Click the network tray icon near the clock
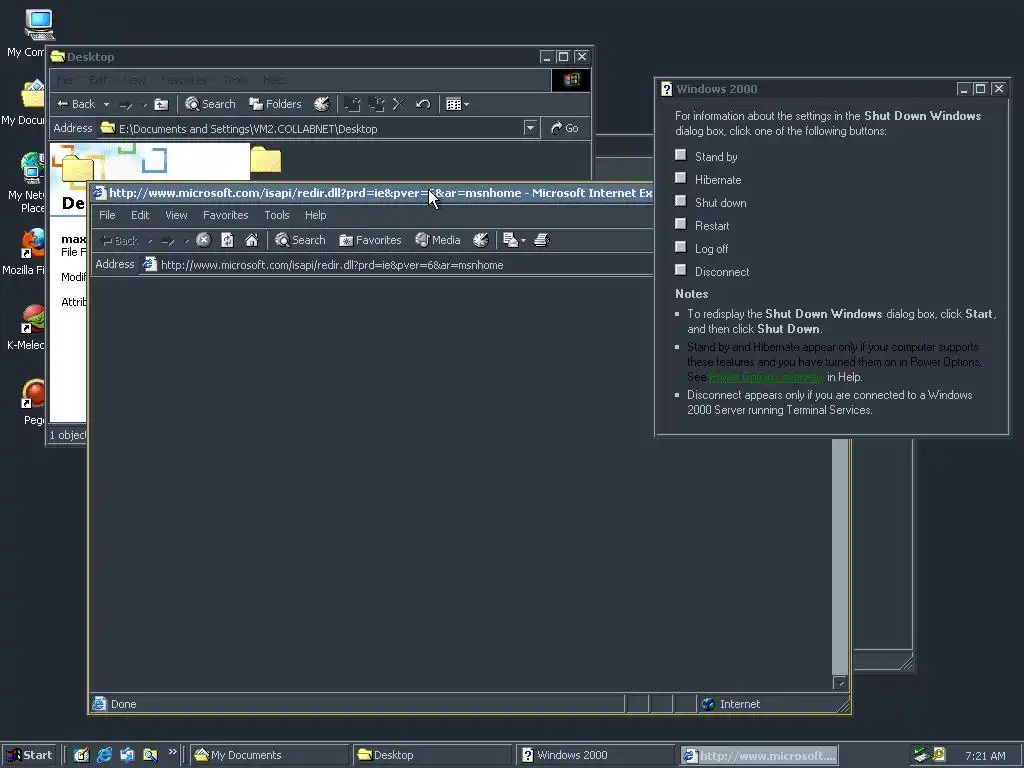 click(x=921, y=755)
